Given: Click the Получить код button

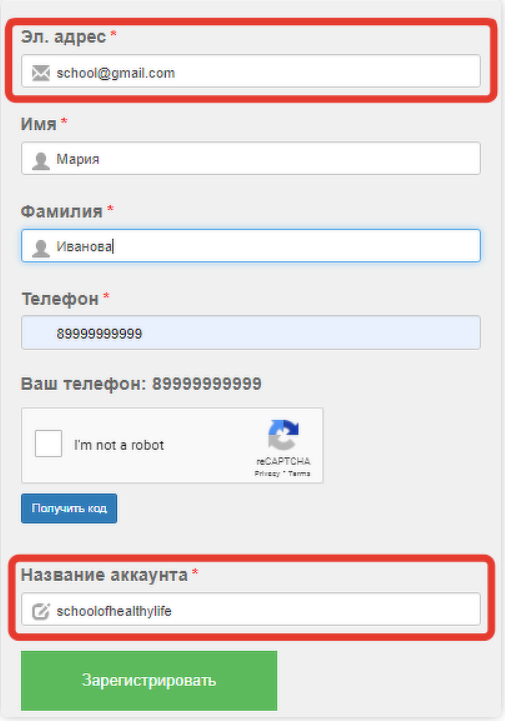Looking at the screenshot, I should click(x=69, y=508).
